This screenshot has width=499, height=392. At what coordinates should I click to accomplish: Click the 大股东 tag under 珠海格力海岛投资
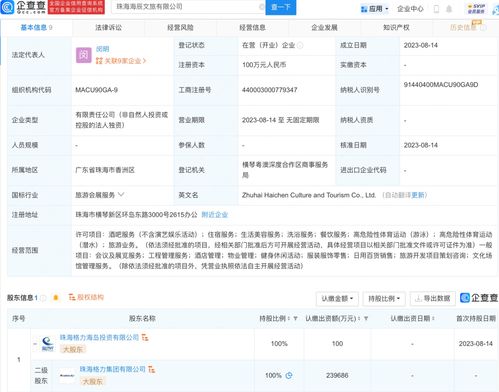click(73, 349)
